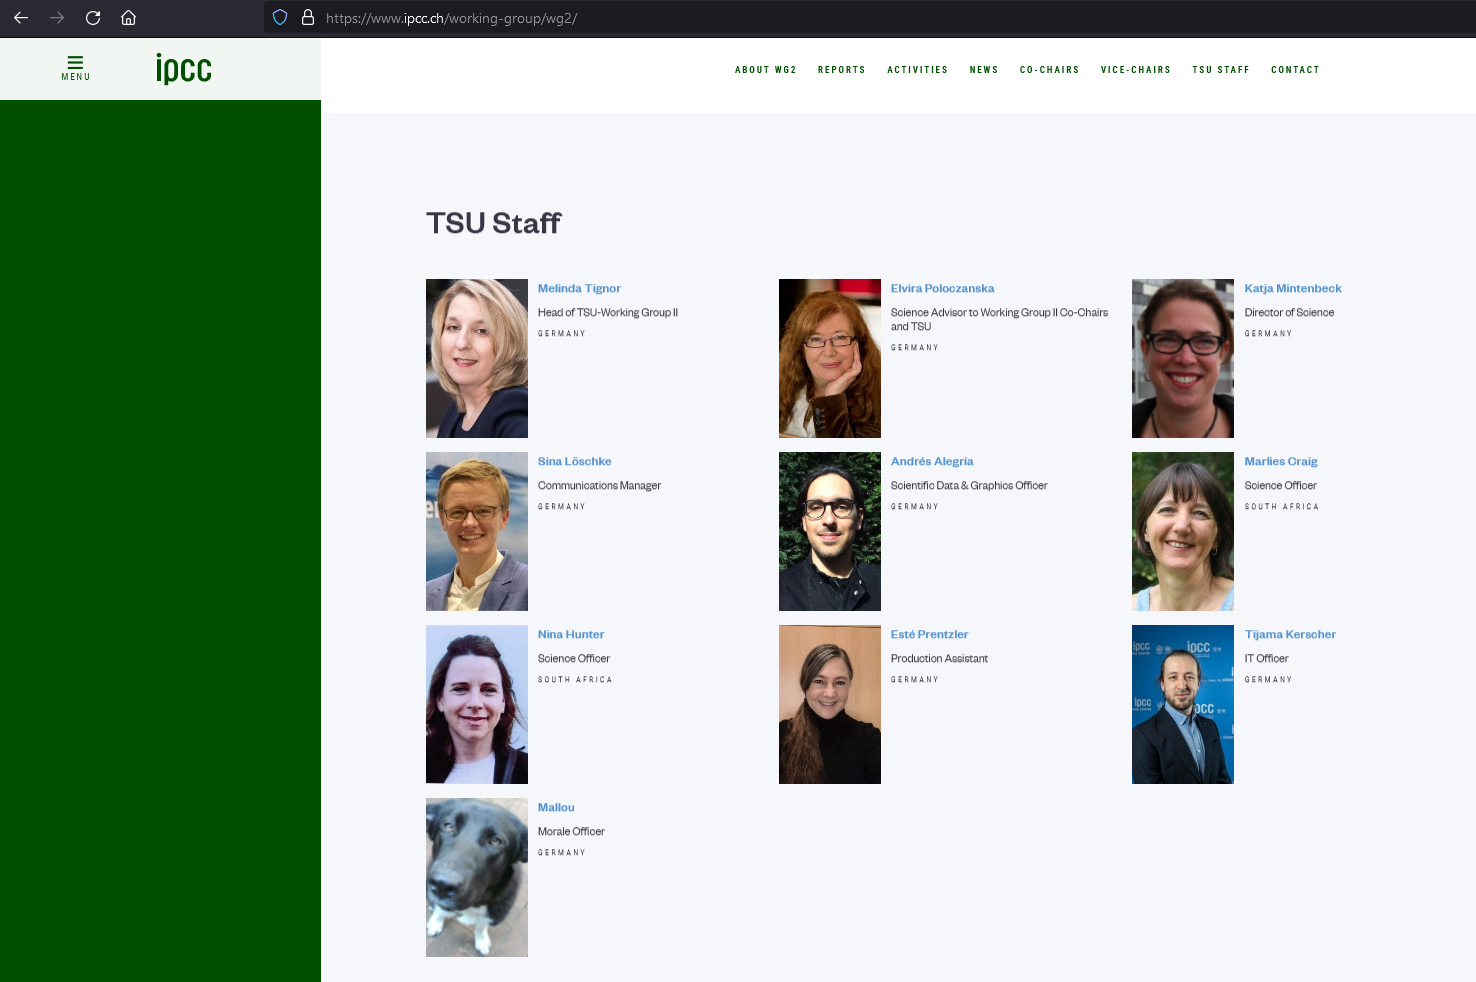The height and width of the screenshot is (982, 1476).
Task: Click Melinda Tignor's photo
Action: point(477,358)
